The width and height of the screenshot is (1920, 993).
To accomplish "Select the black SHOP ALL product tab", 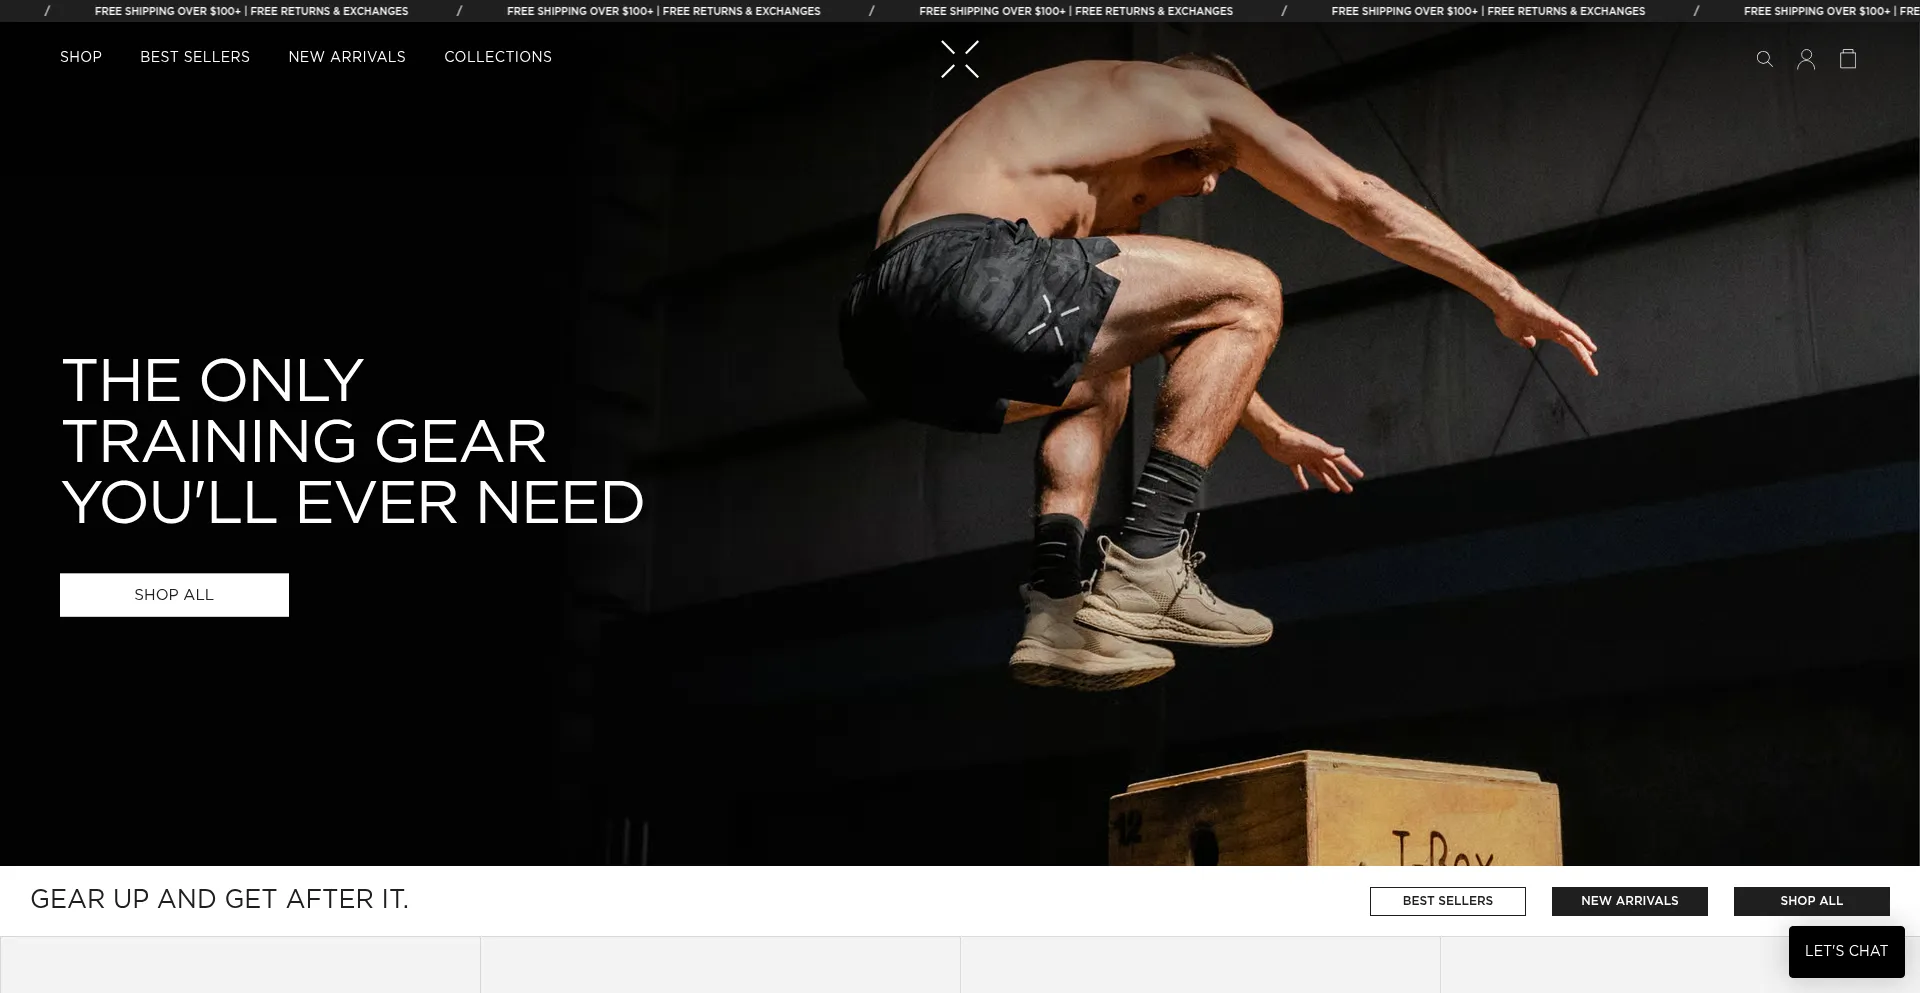I will point(1811,901).
